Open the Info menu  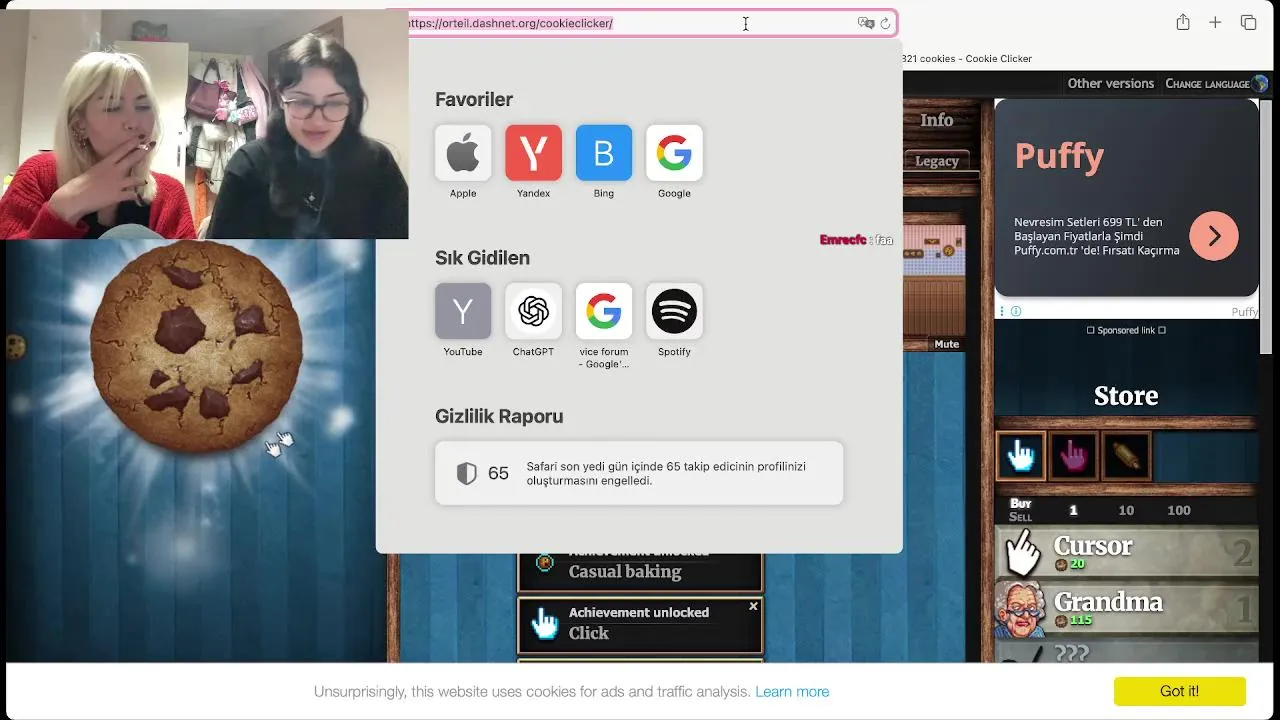937,120
